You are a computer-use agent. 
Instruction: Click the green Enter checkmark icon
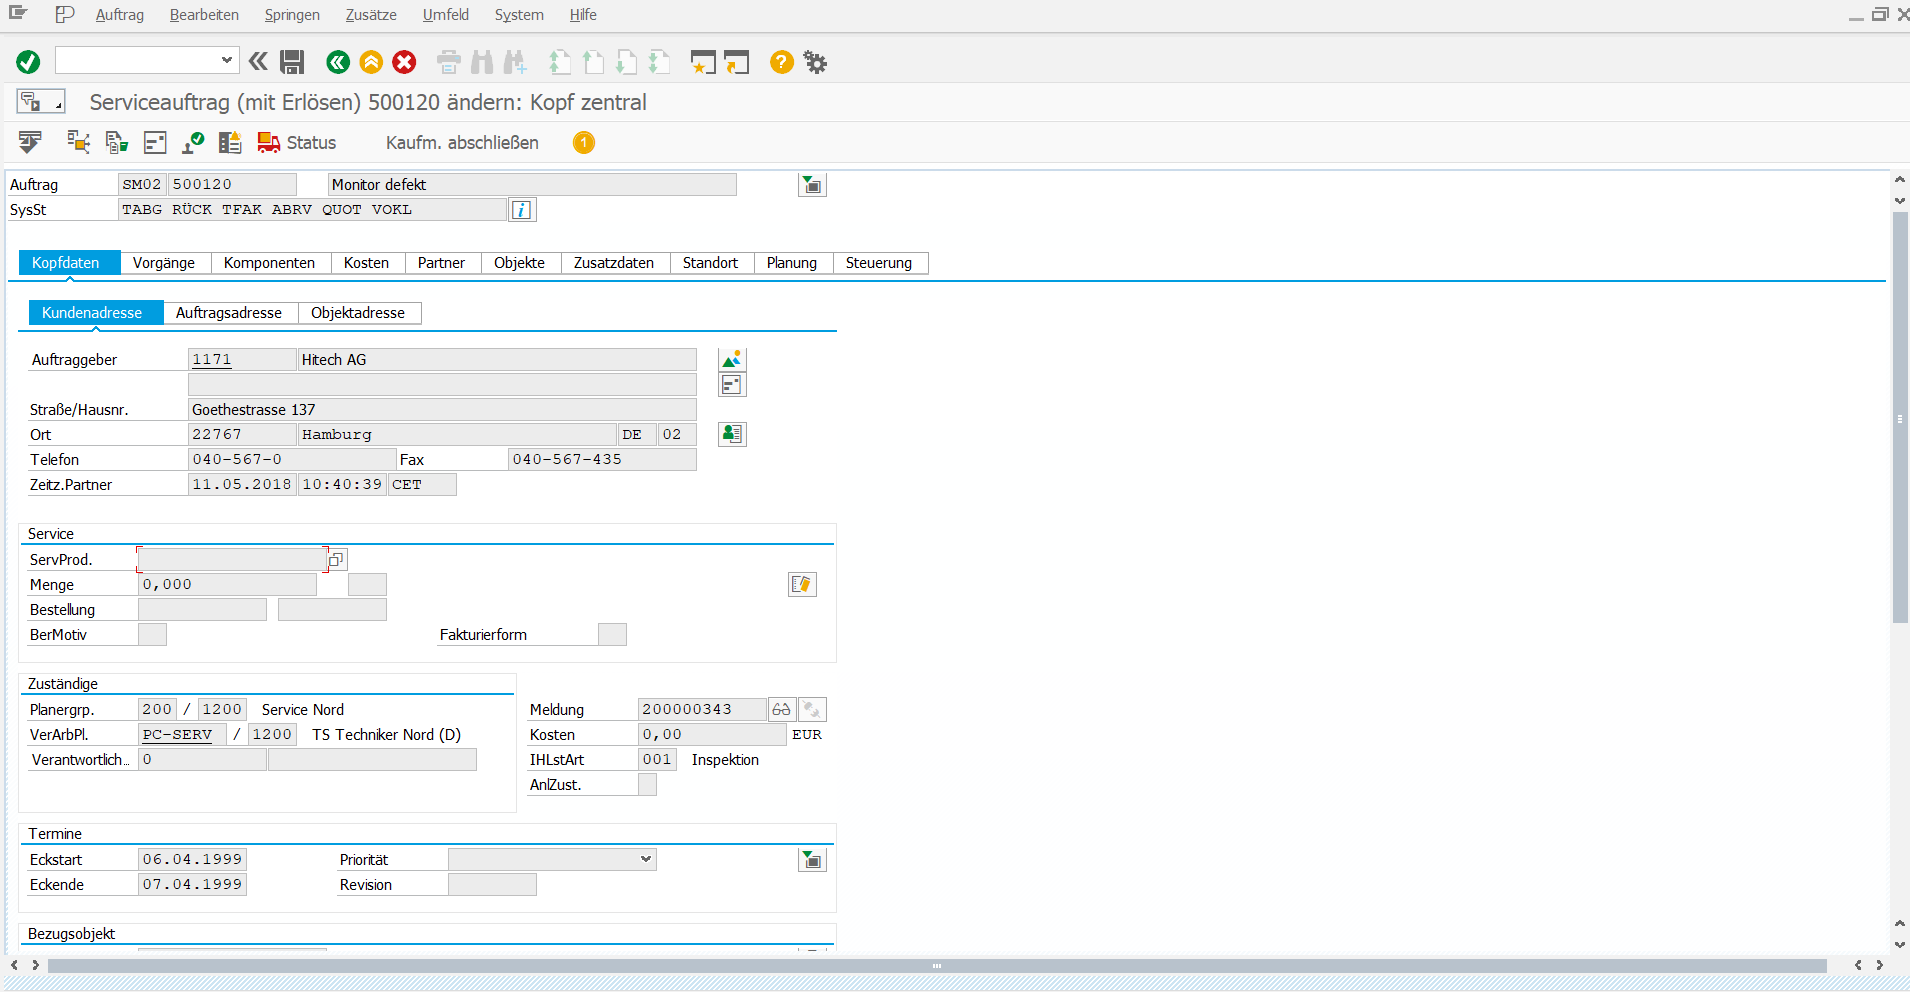28,62
